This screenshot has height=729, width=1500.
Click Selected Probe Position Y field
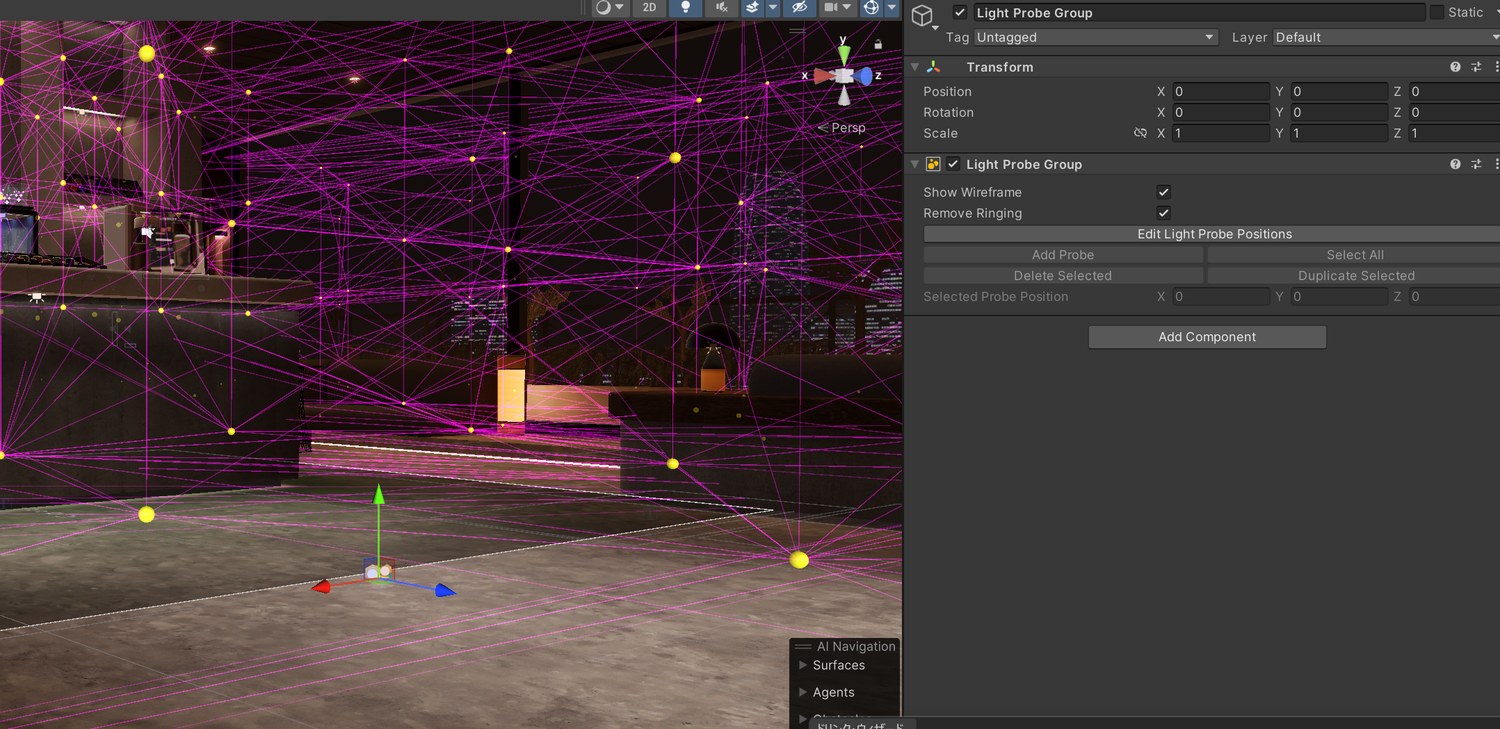[x=1338, y=297]
